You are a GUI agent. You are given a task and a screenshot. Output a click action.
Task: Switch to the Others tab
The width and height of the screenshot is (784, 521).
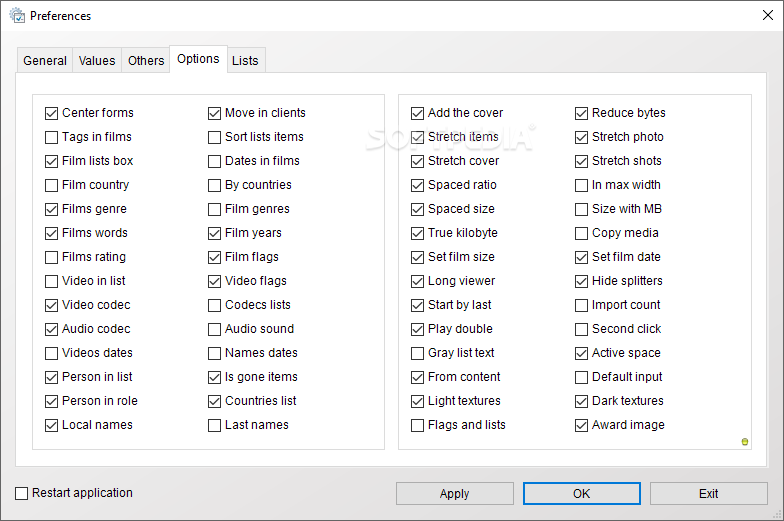[146, 60]
